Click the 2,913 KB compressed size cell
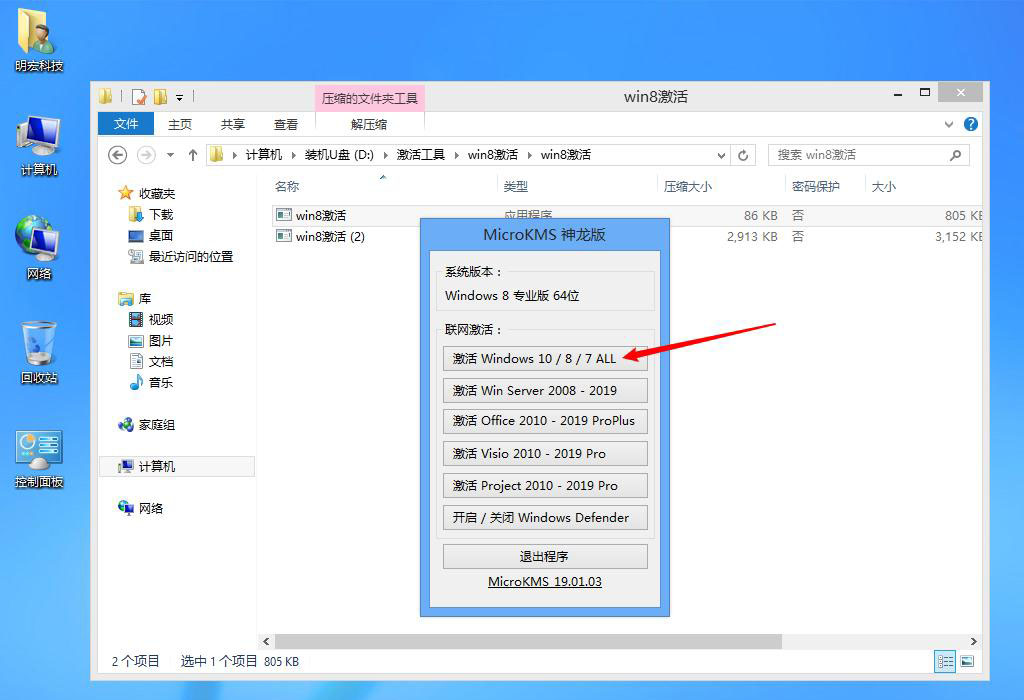1024x700 pixels. pyautogui.click(x=752, y=236)
